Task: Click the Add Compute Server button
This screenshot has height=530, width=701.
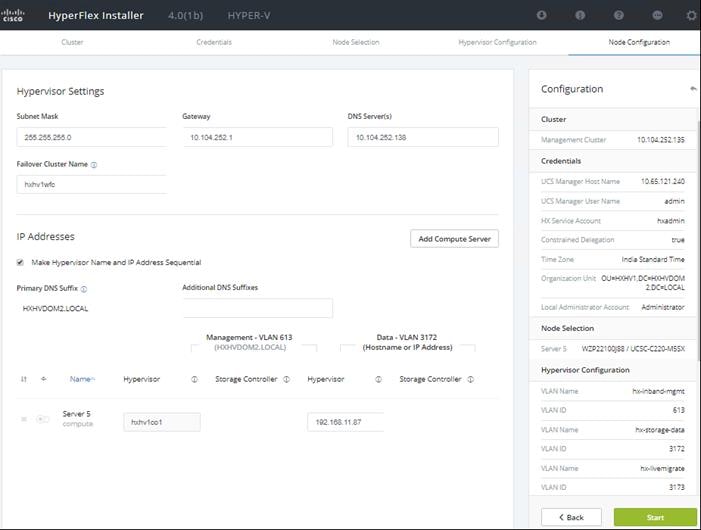Action: tap(454, 239)
